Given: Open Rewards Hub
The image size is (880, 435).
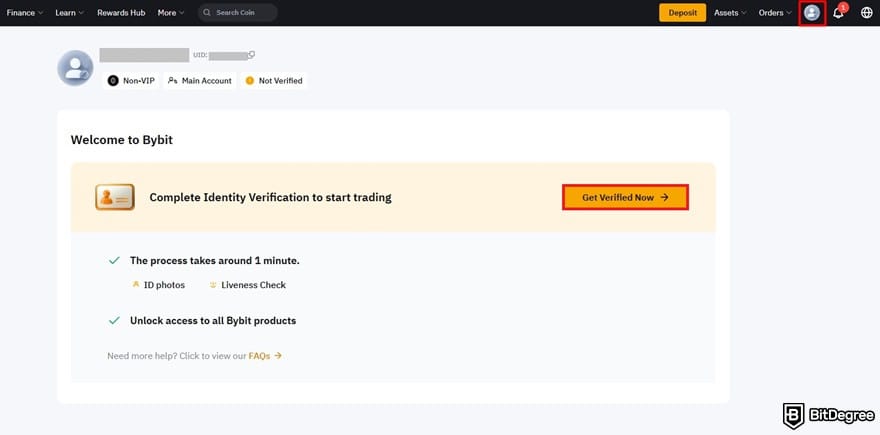Looking at the screenshot, I should [x=121, y=13].
